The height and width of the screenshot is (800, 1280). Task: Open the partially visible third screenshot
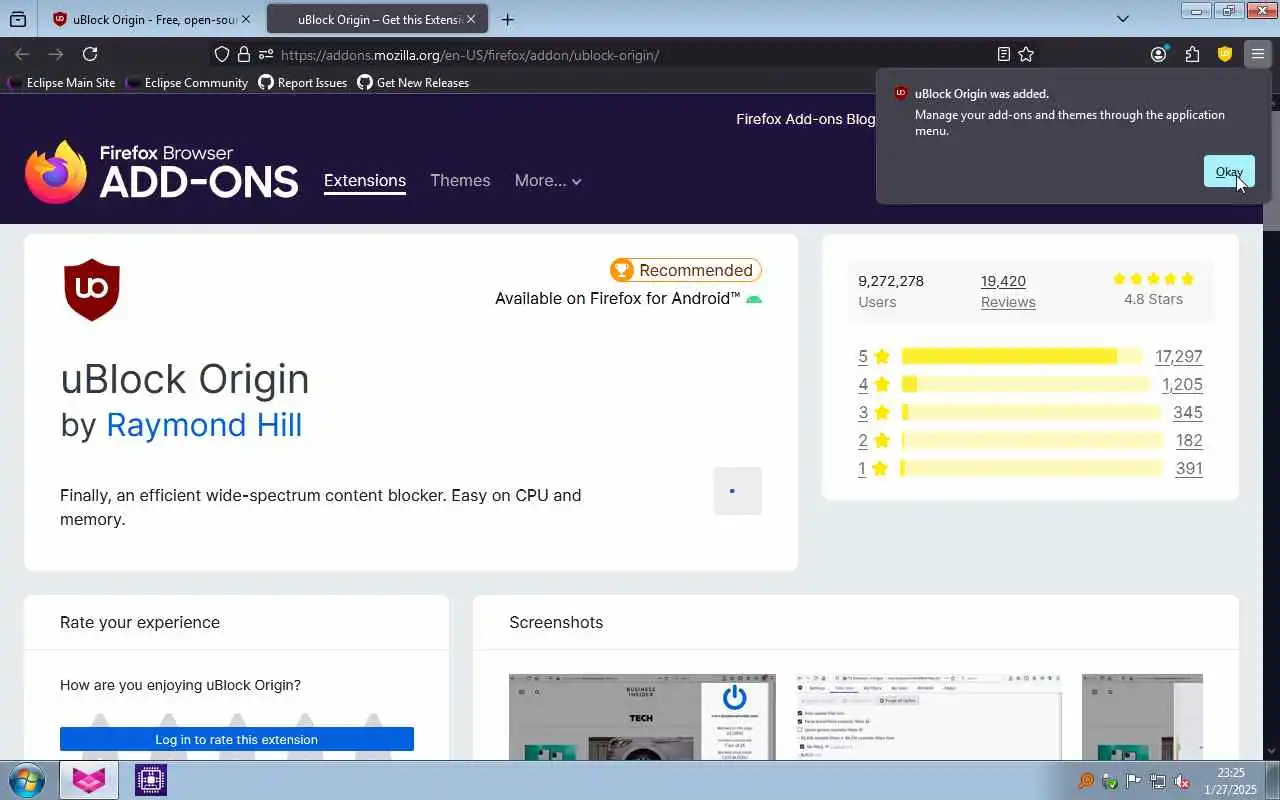[1142, 717]
